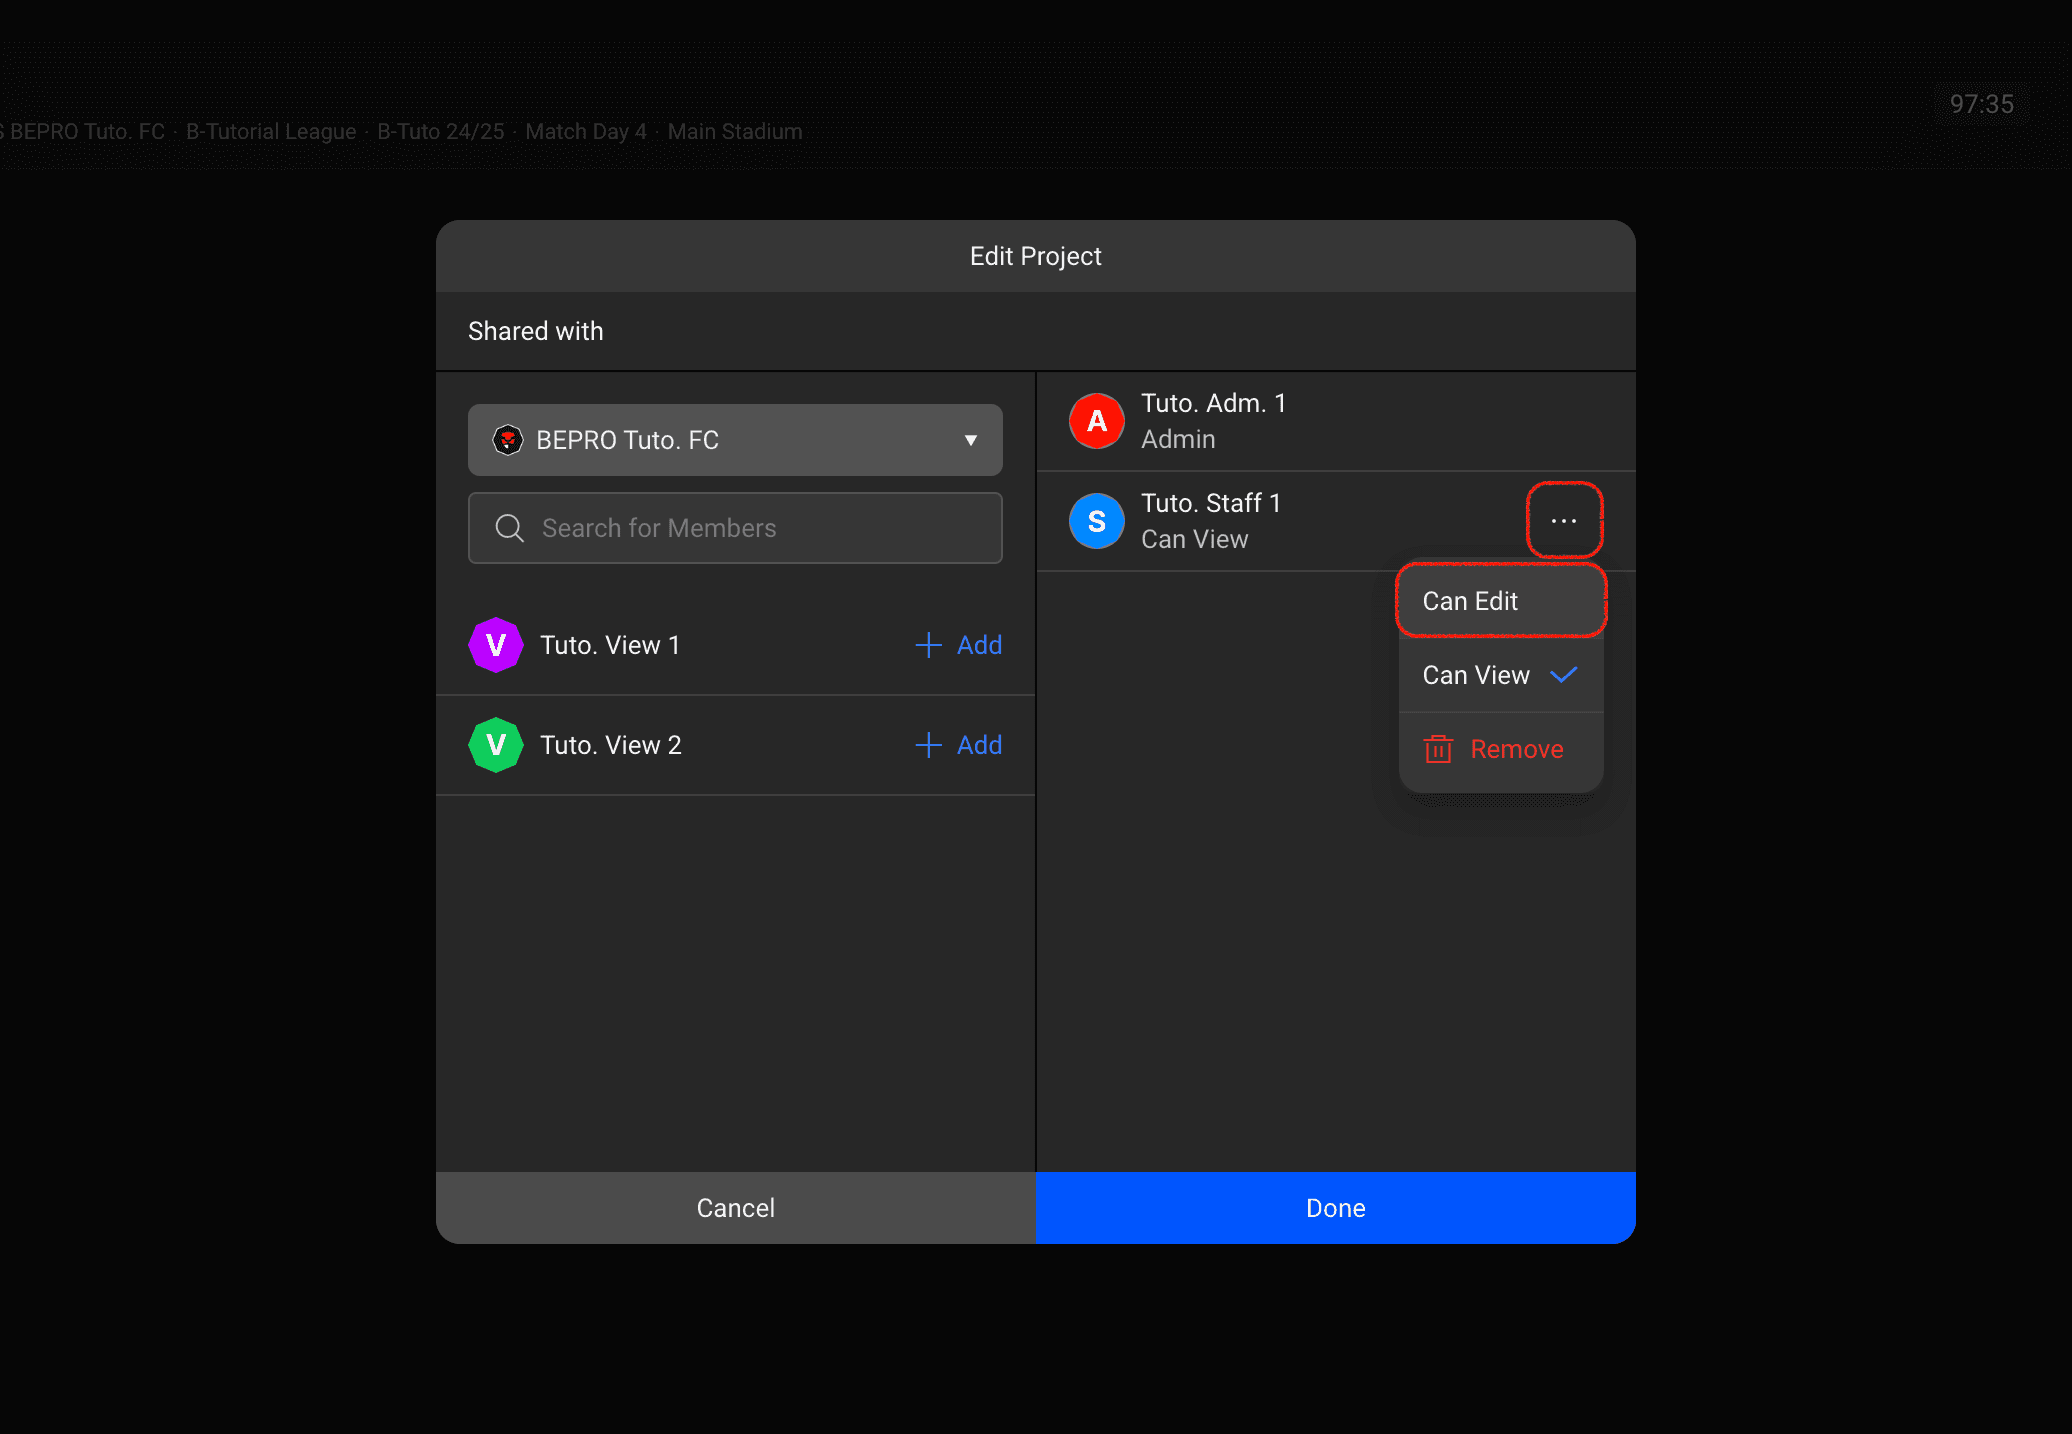Click the three-dots menu for Tuto. Staff 1
Screen dimensions: 2072x1434
[1564, 521]
